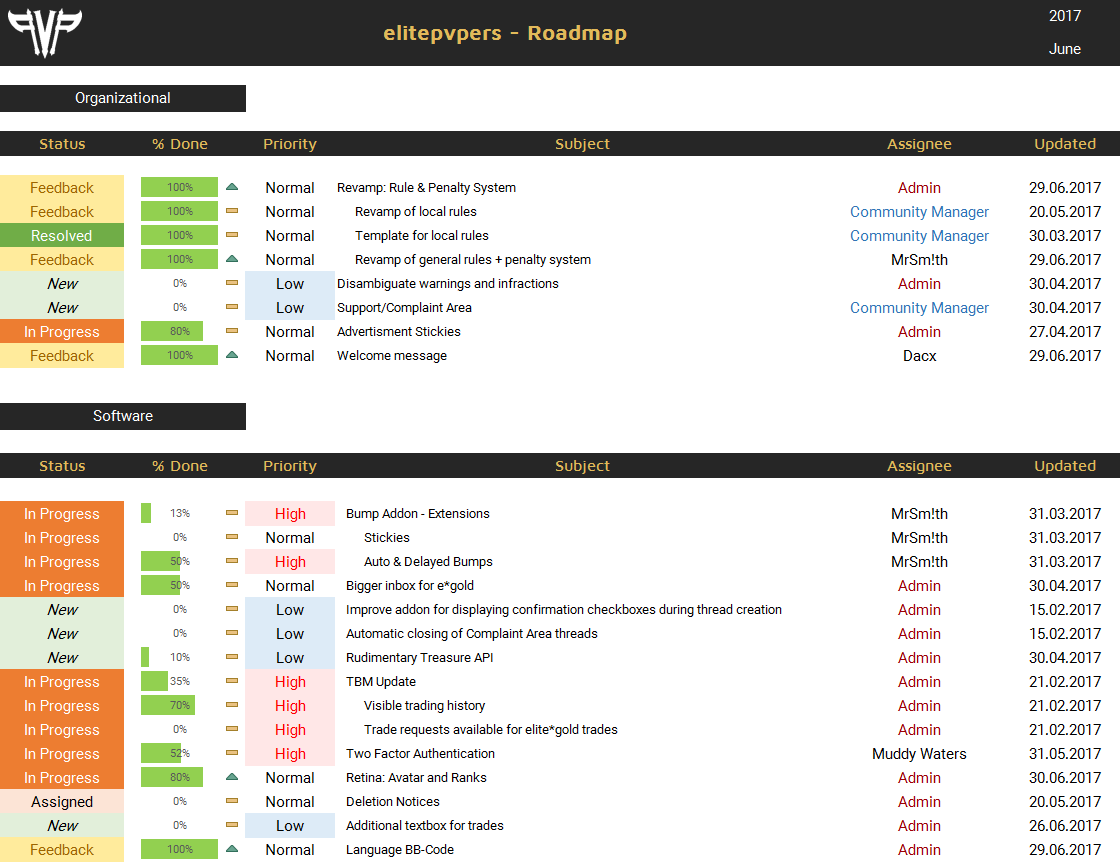Click the yellow dash icon for Two Factor Authentication
This screenshot has width=1120, height=862.
click(231, 753)
